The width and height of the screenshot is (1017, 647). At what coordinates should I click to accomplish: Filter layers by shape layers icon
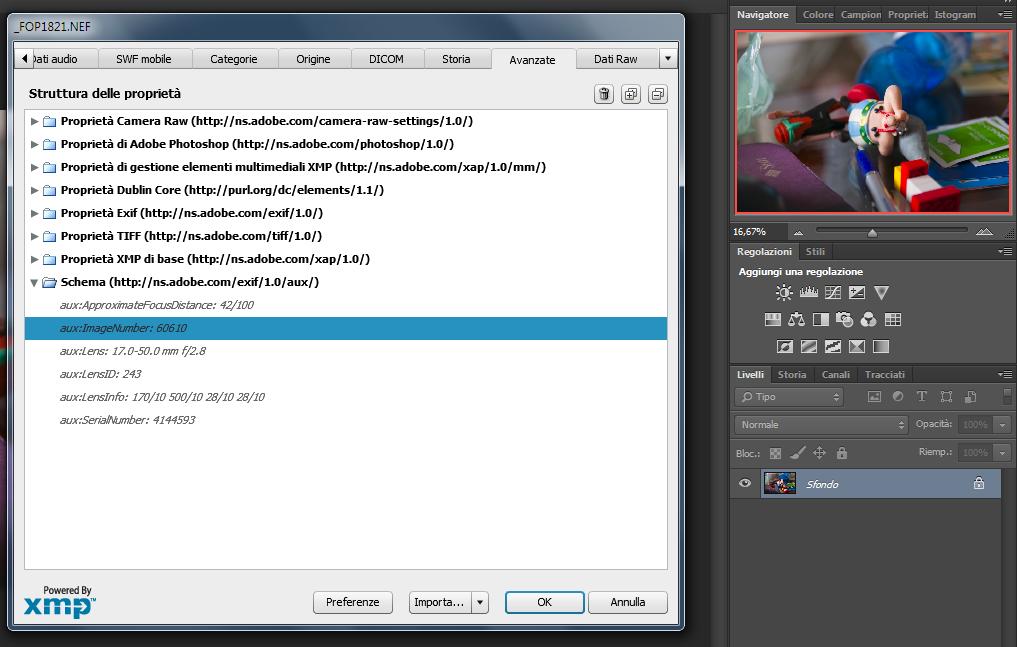tap(946, 397)
